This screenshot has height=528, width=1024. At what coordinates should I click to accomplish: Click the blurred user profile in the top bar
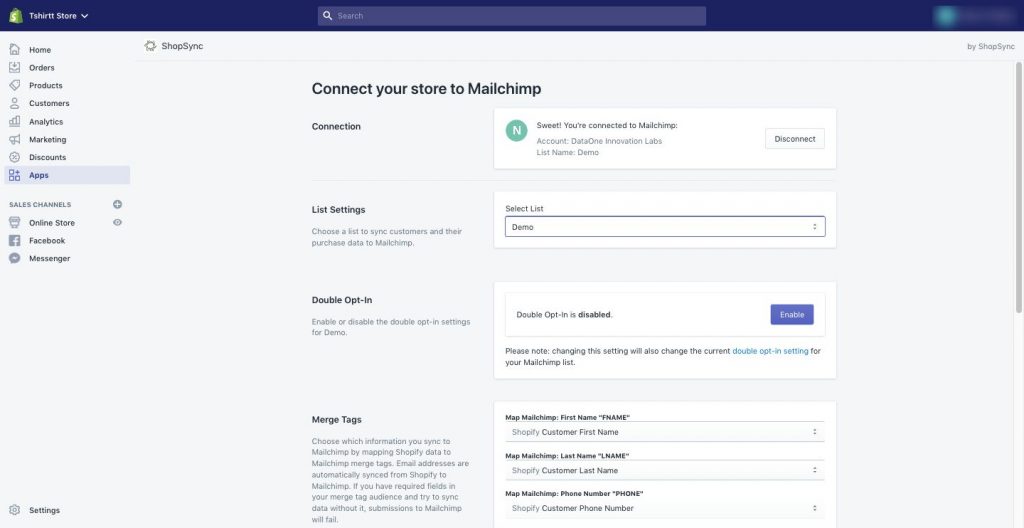click(974, 16)
